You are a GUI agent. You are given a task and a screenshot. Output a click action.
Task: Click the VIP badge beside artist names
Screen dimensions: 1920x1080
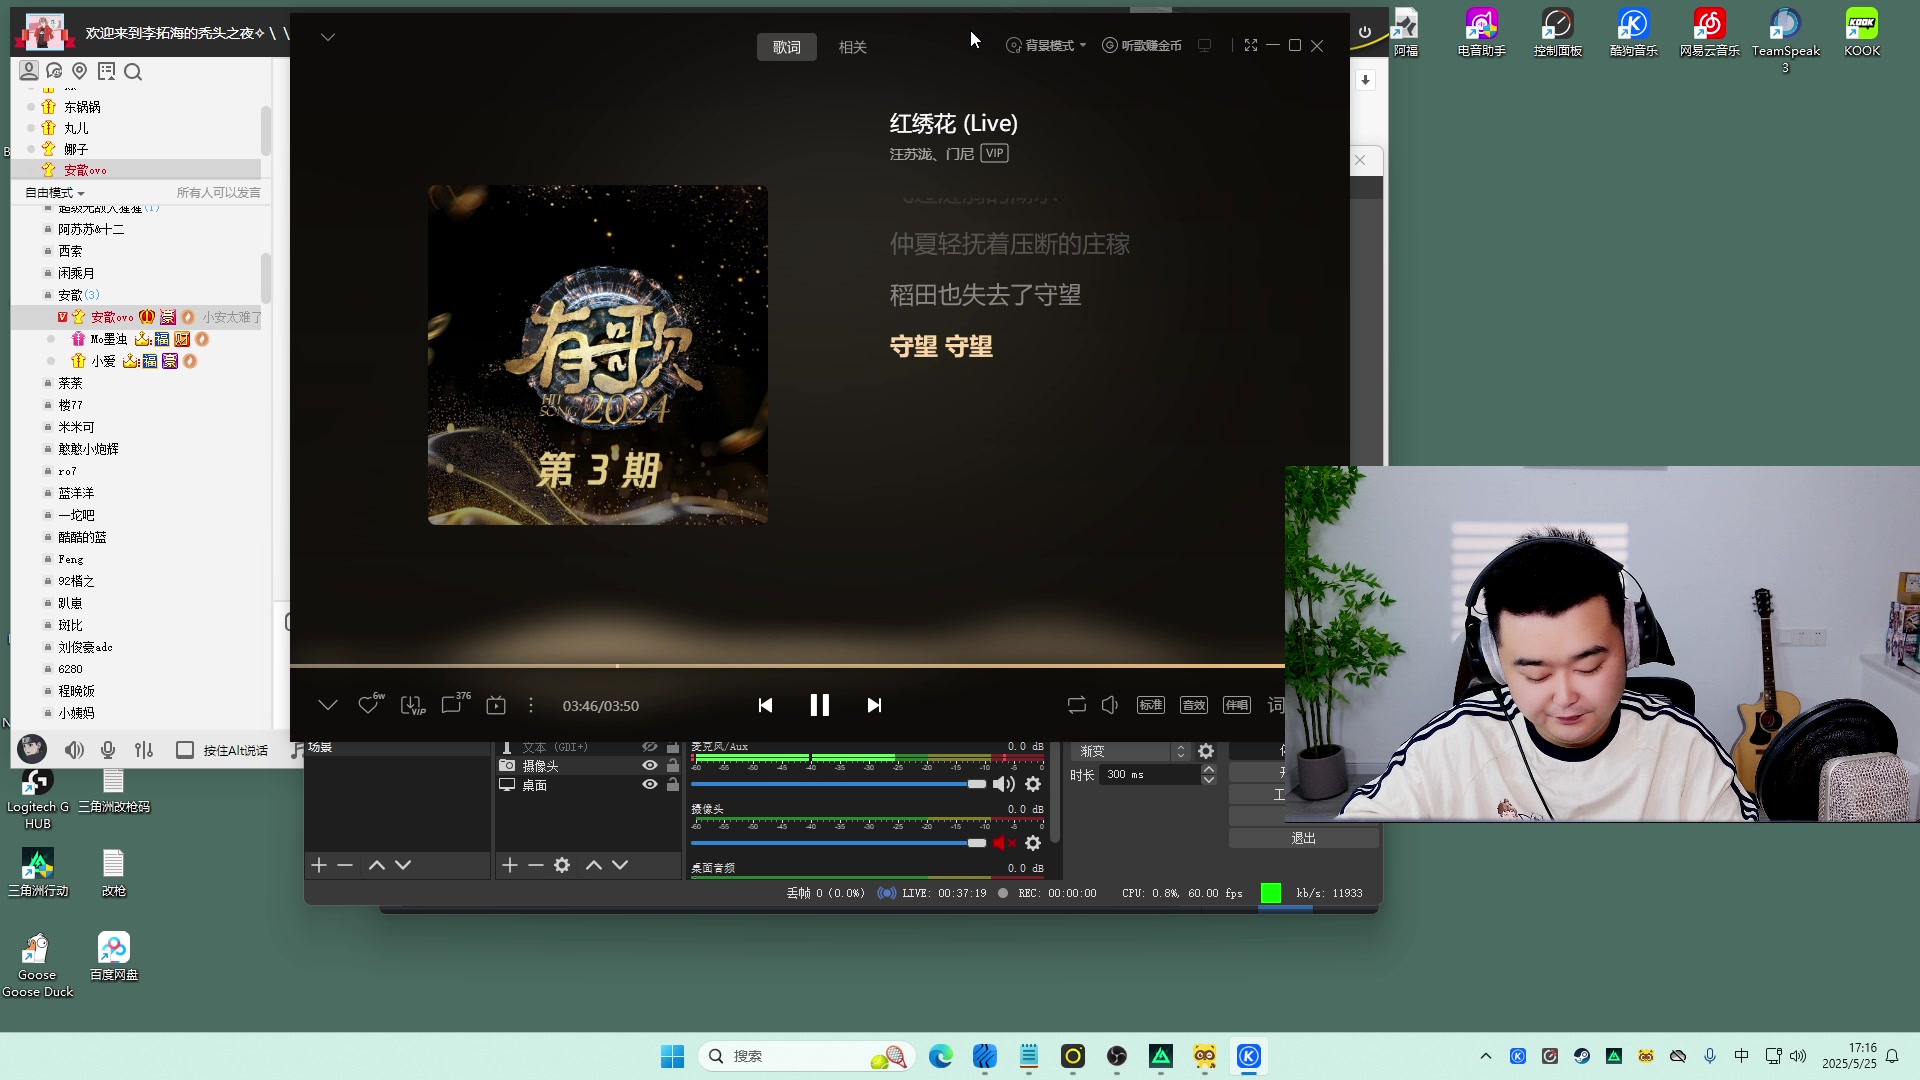pos(994,153)
